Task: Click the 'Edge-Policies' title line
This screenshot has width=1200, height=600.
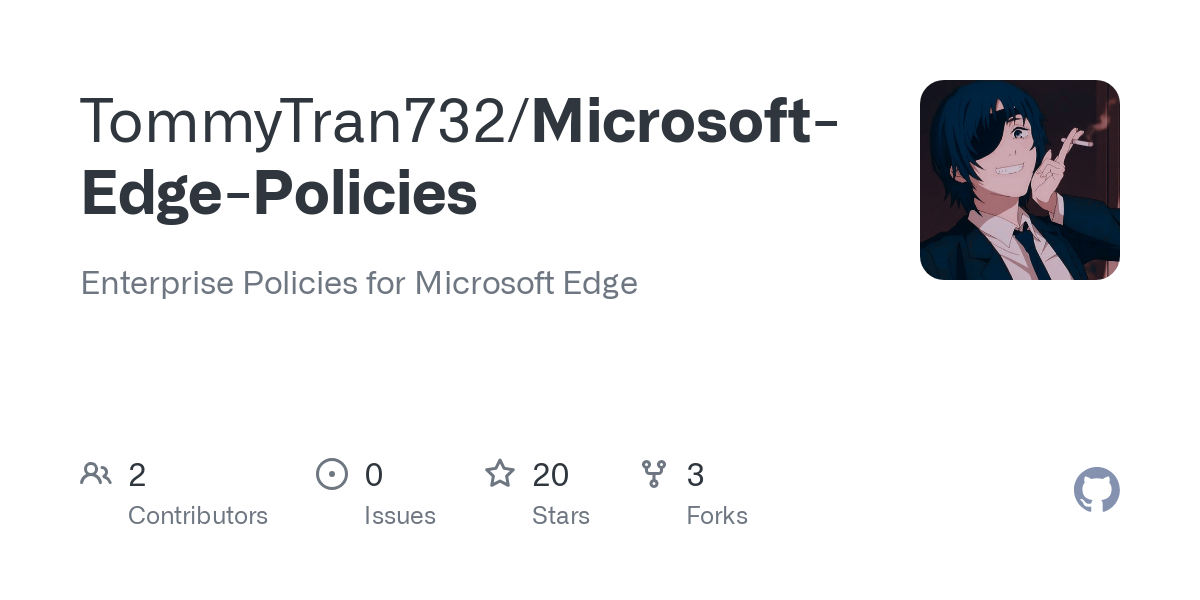Action: 279,193
